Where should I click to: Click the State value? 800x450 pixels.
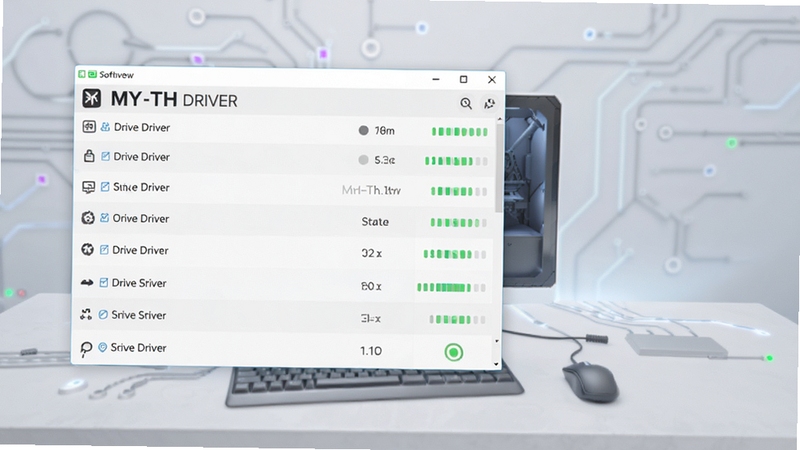click(375, 222)
